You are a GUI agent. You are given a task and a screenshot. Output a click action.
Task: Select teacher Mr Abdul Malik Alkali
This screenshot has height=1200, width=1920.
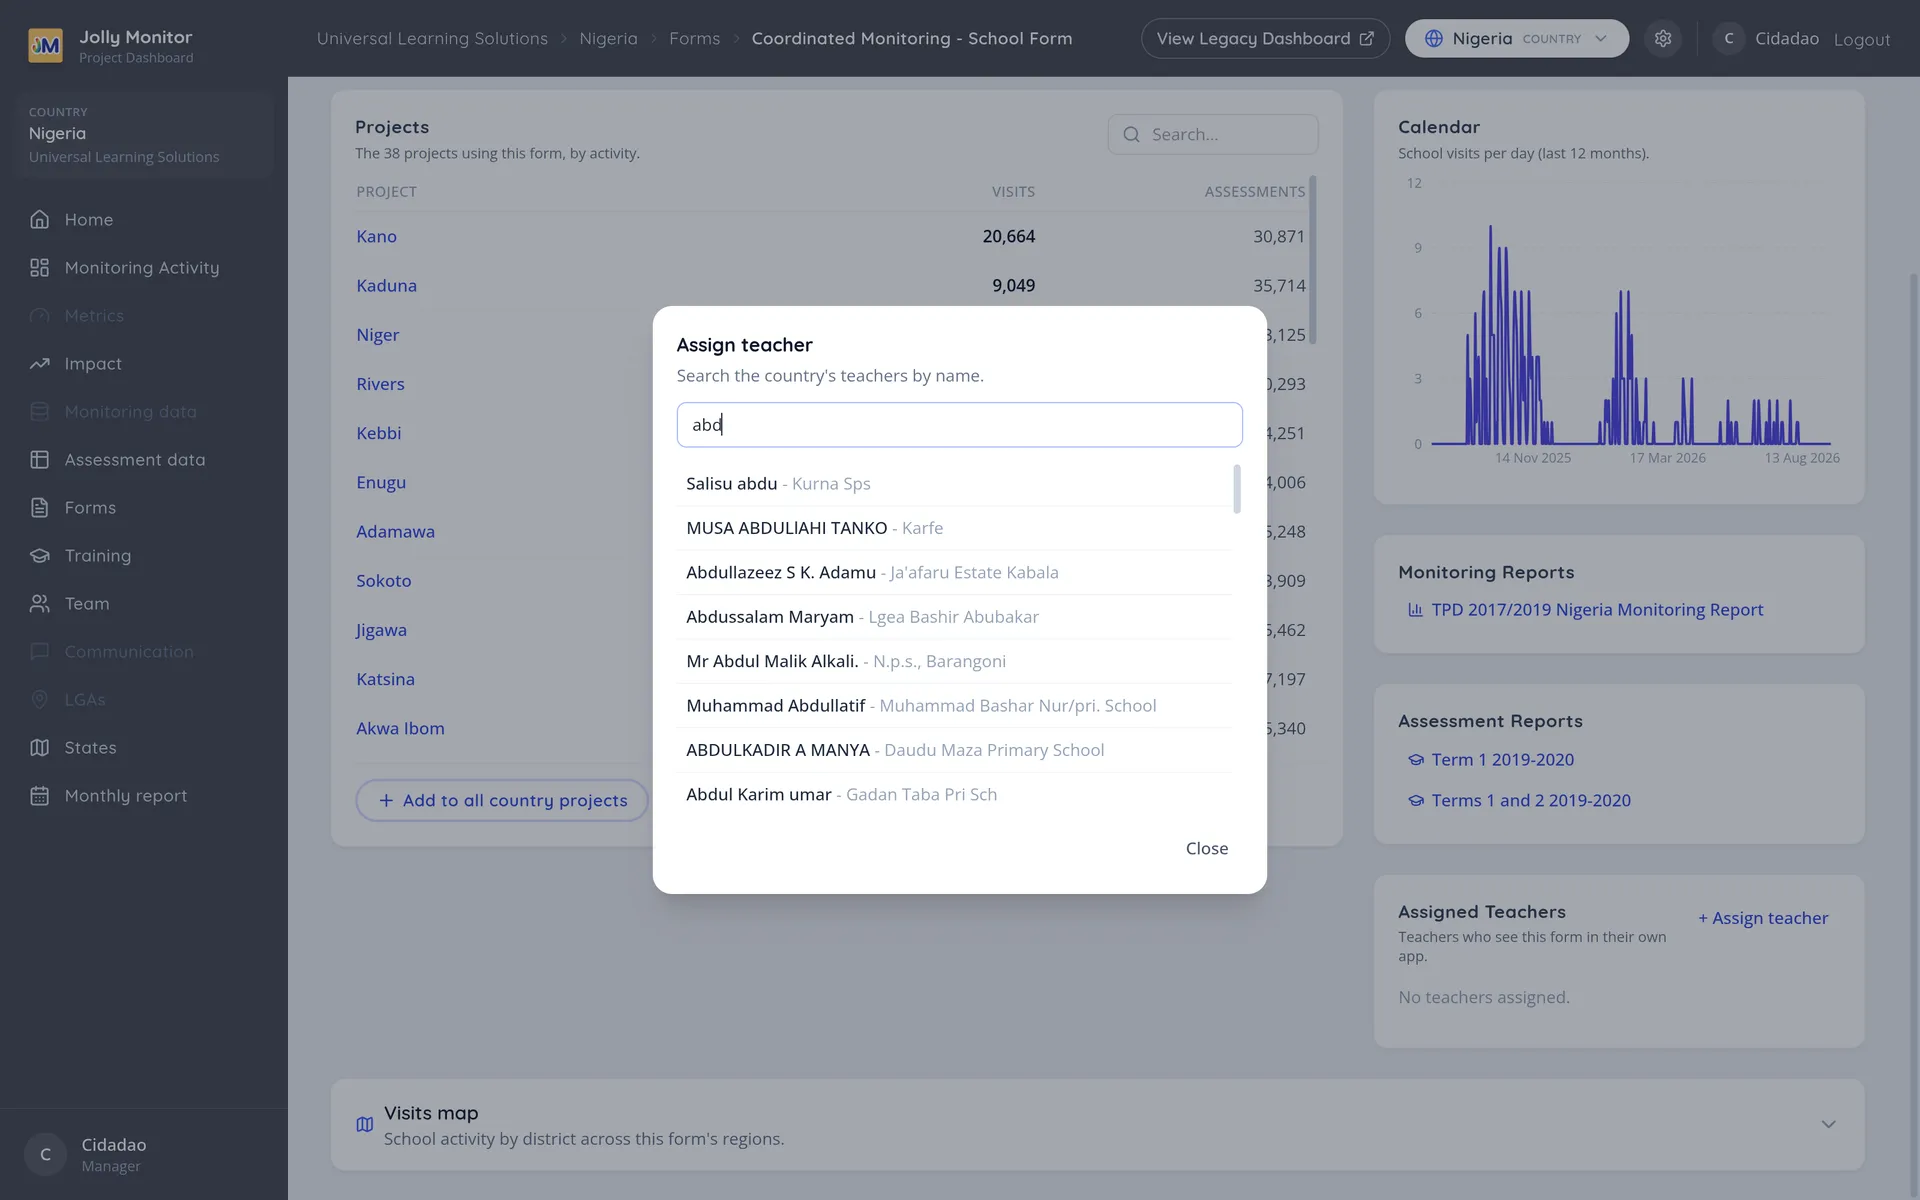954,661
